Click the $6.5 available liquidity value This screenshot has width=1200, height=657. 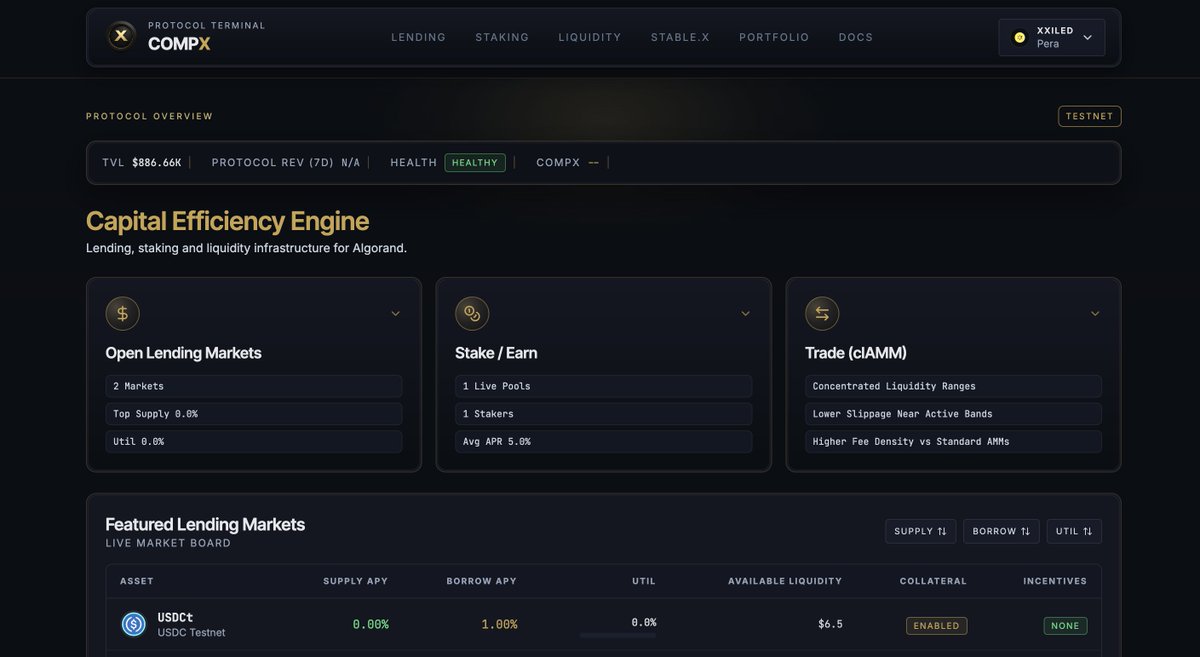(x=830, y=624)
